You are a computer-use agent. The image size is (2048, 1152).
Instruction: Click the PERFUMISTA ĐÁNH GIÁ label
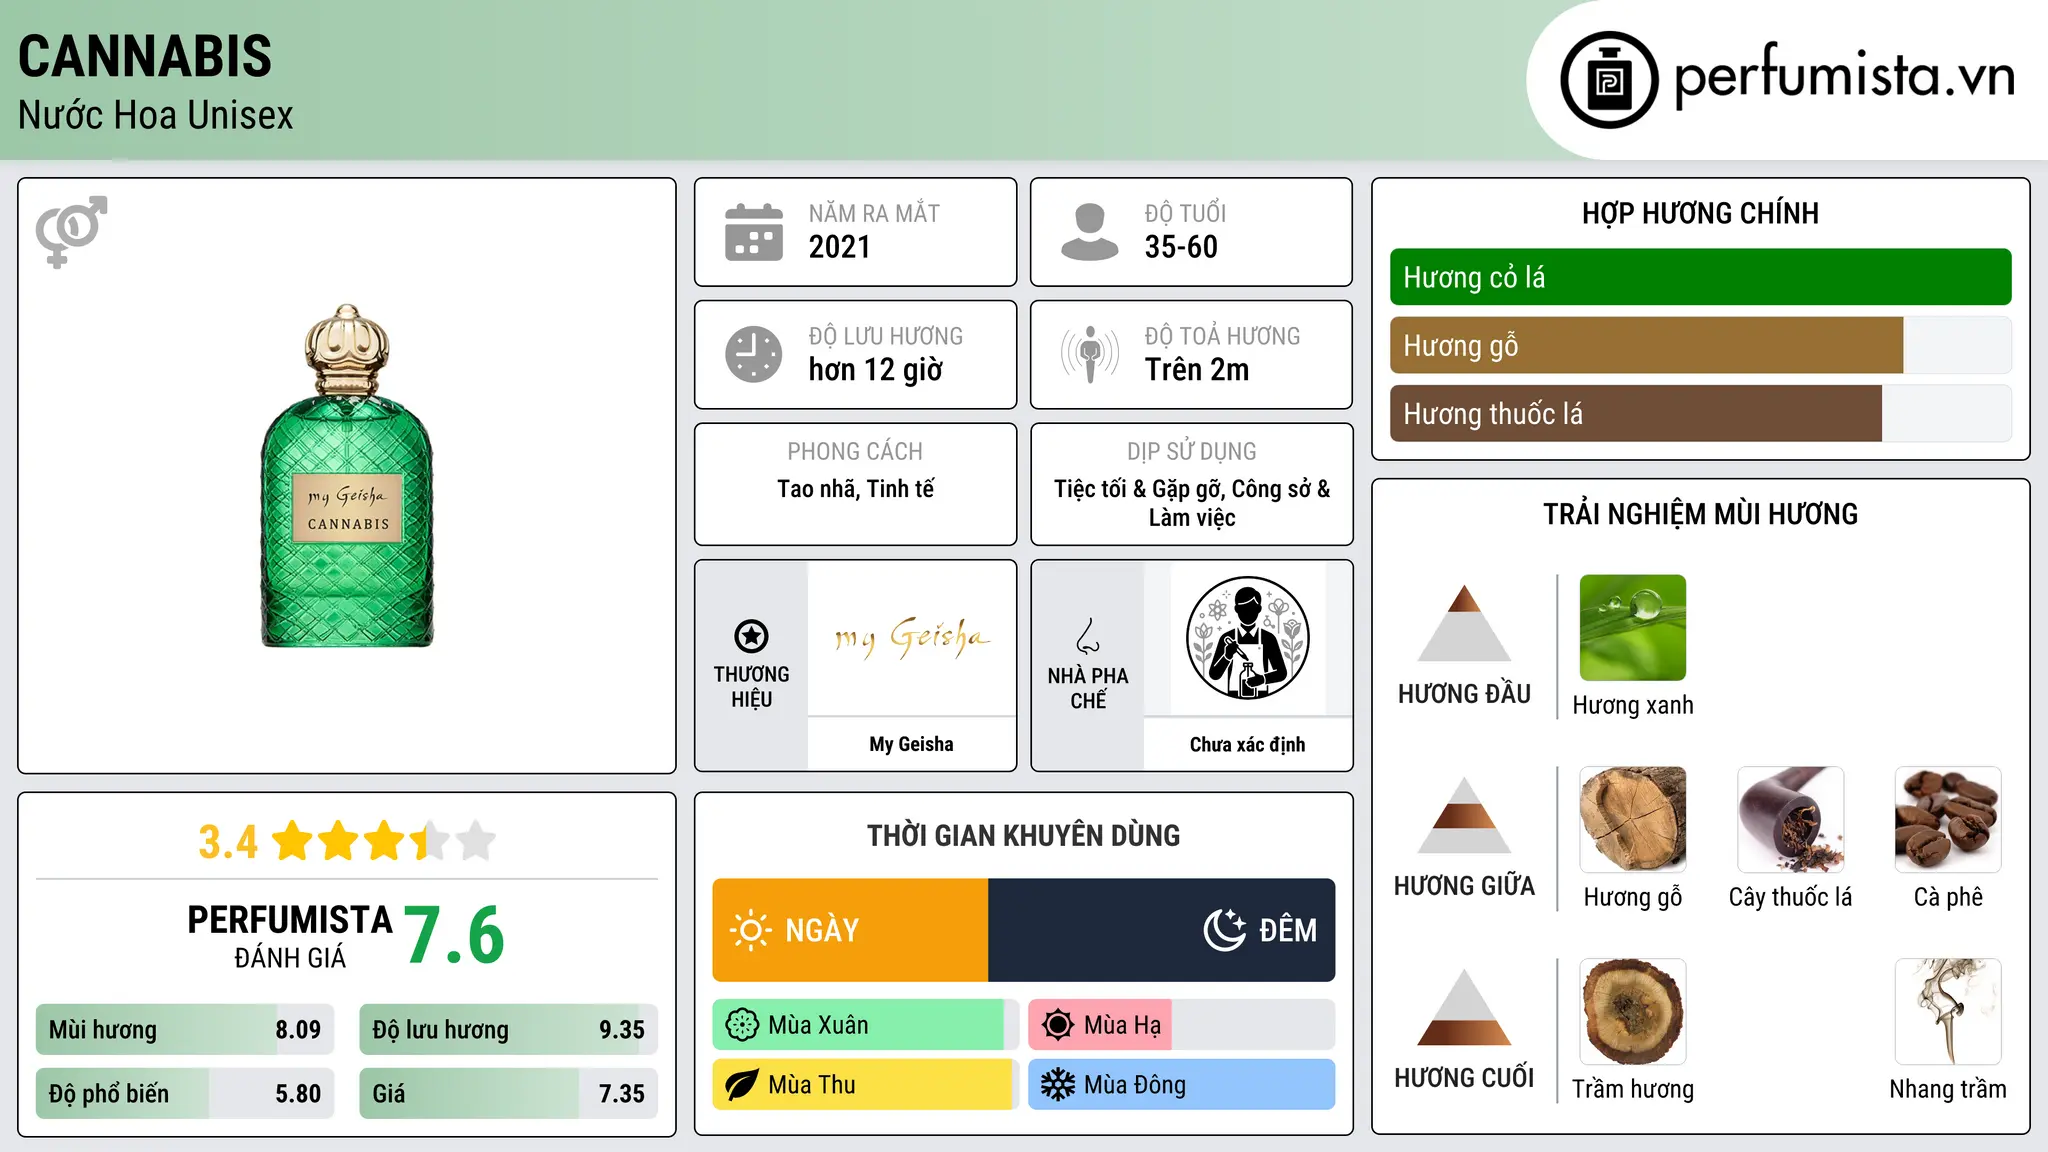pos(290,936)
